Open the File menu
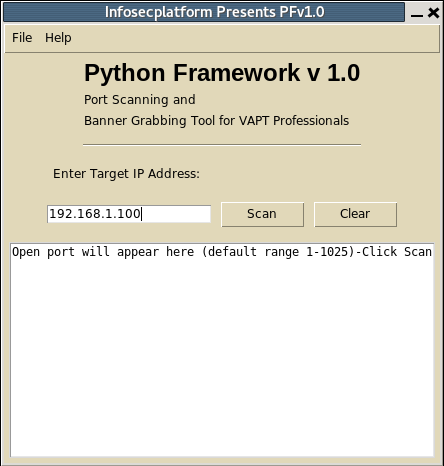Viewport: 444px width, 466px height. click(22, 38)
